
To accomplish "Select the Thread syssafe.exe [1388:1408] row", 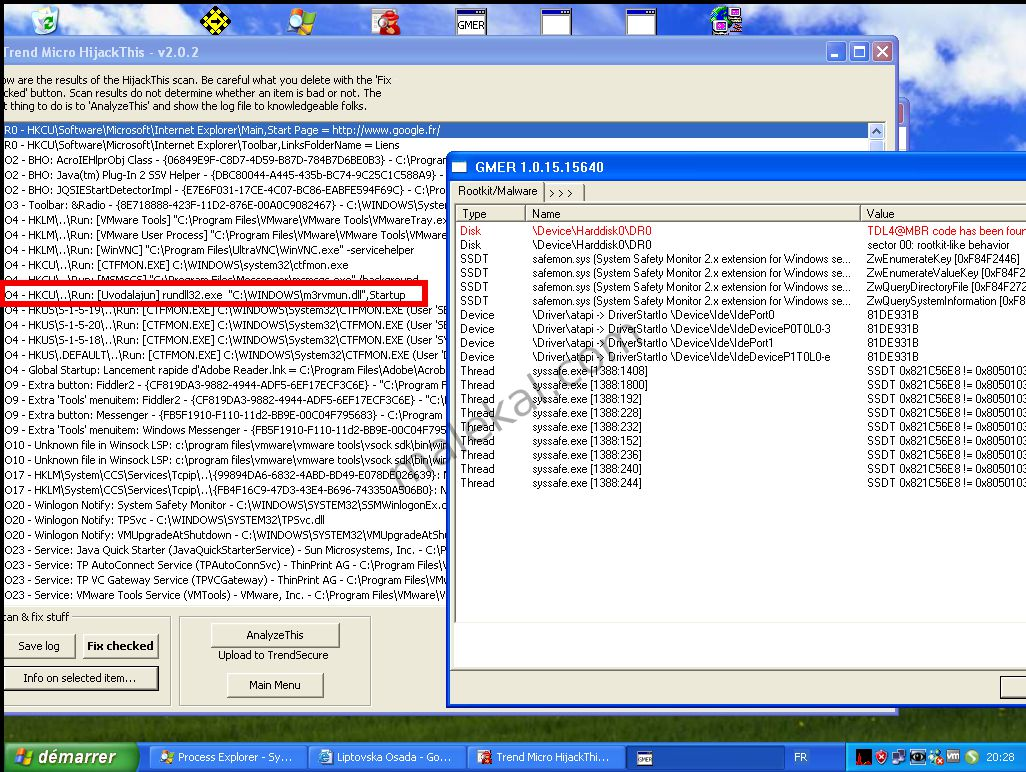I will click(741, 371).
